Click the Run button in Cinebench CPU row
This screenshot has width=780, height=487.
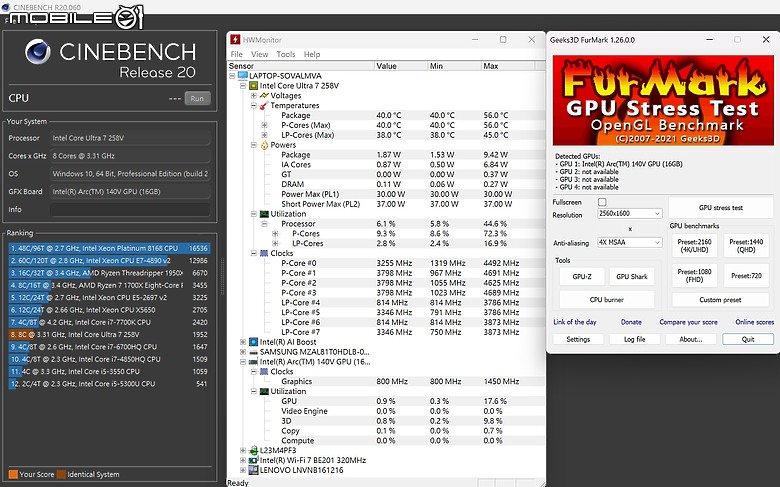click(197, 98)
